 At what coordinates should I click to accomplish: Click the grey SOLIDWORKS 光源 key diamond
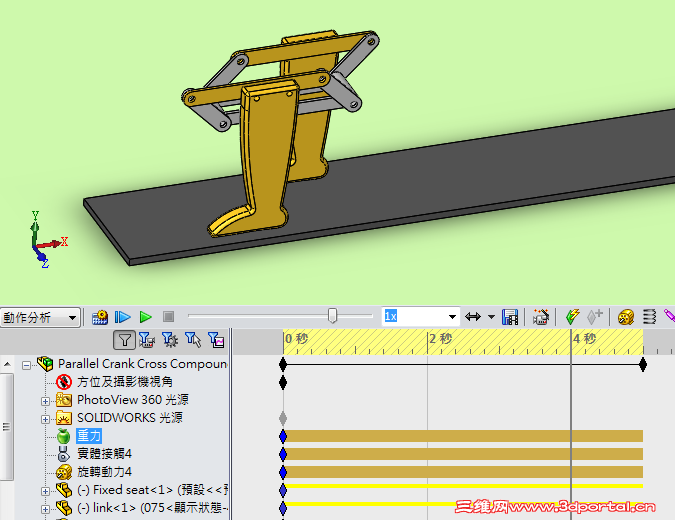(x=283, y=418)
